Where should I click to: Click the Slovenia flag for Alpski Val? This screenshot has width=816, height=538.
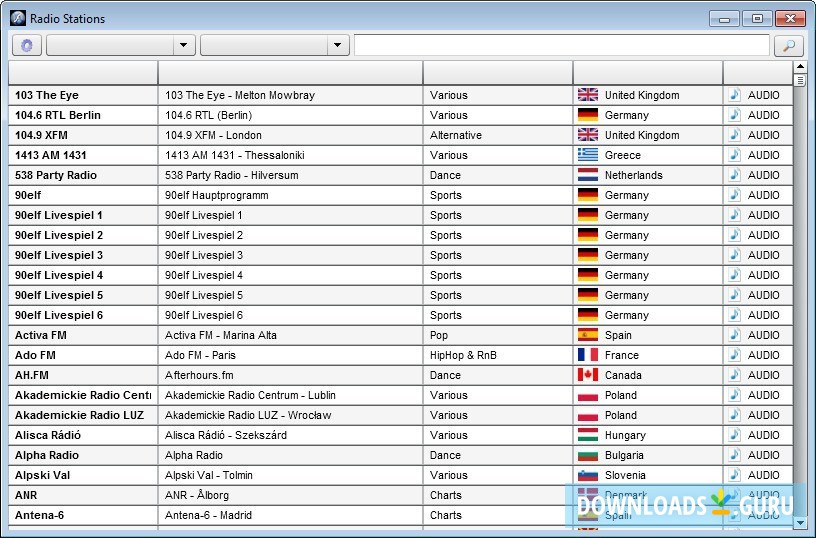coord(588,475)
